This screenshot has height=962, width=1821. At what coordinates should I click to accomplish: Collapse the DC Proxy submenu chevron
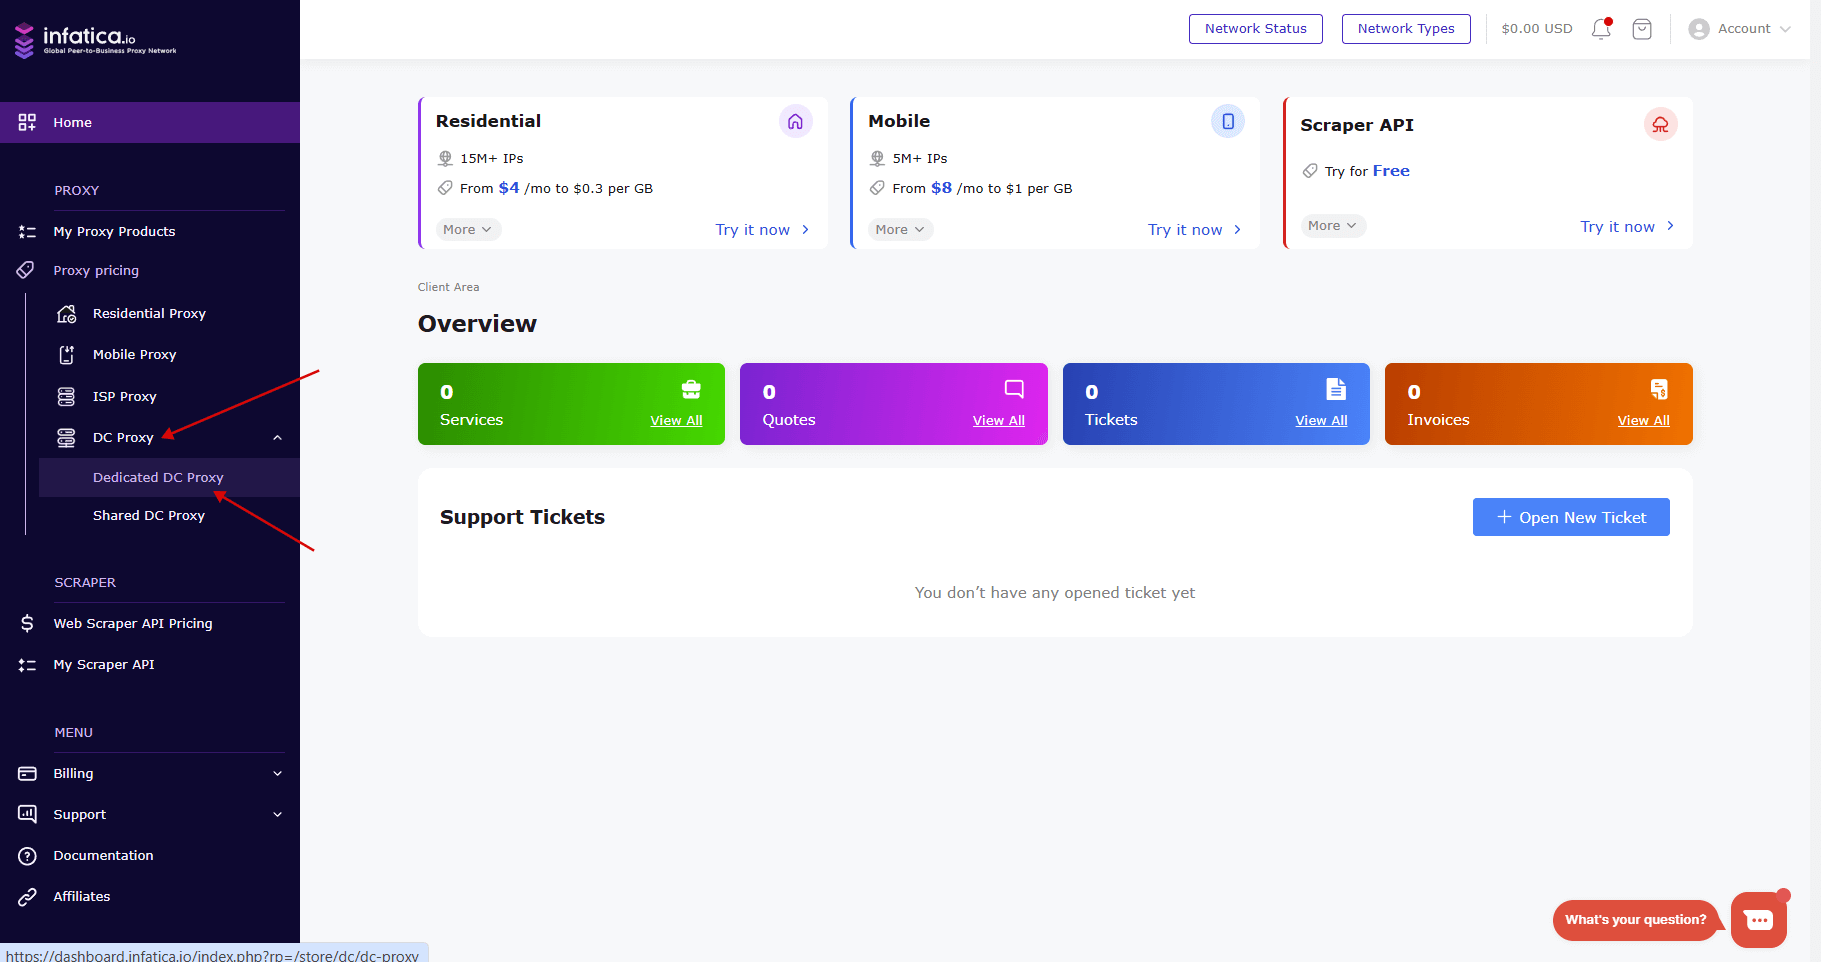pyautogui.click(x=277, y=438)
